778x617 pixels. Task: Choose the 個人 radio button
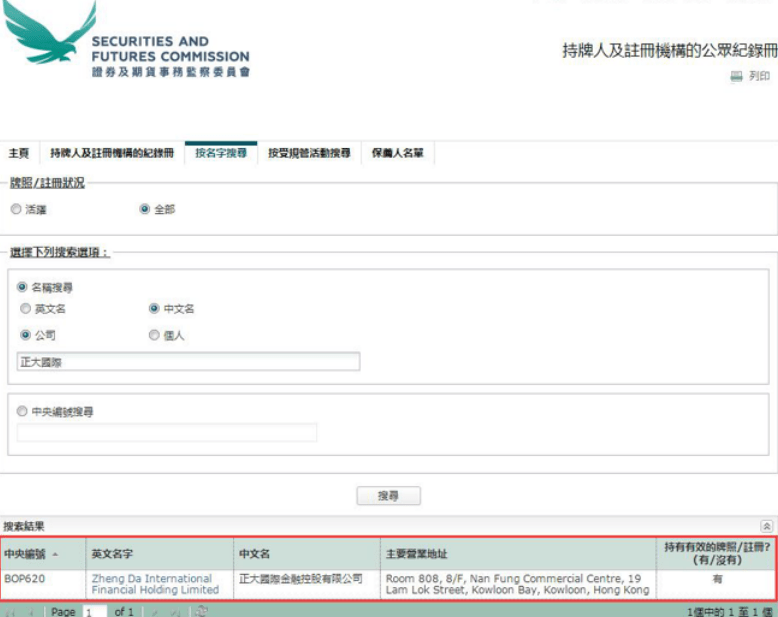pyautogui.click(x=154, y=335)
